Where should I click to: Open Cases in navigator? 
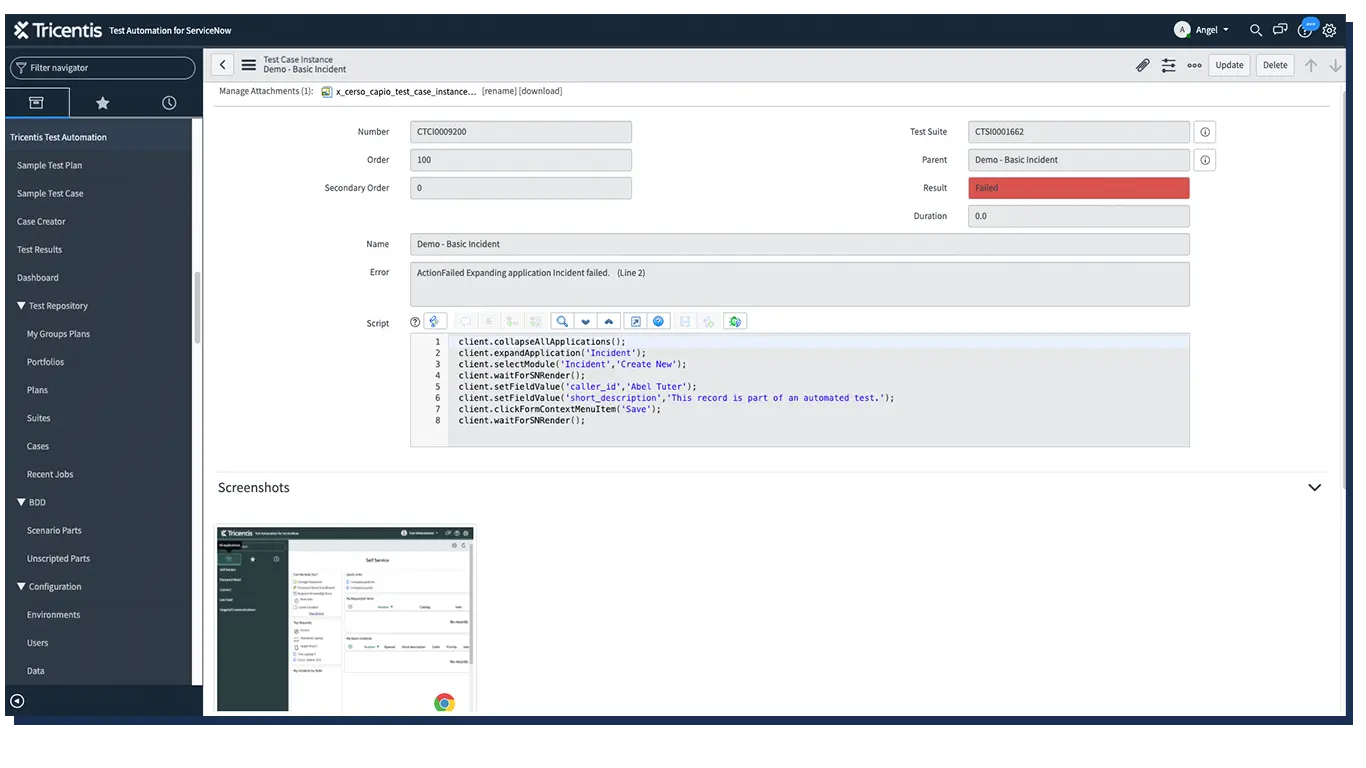(x=38, y=446)
